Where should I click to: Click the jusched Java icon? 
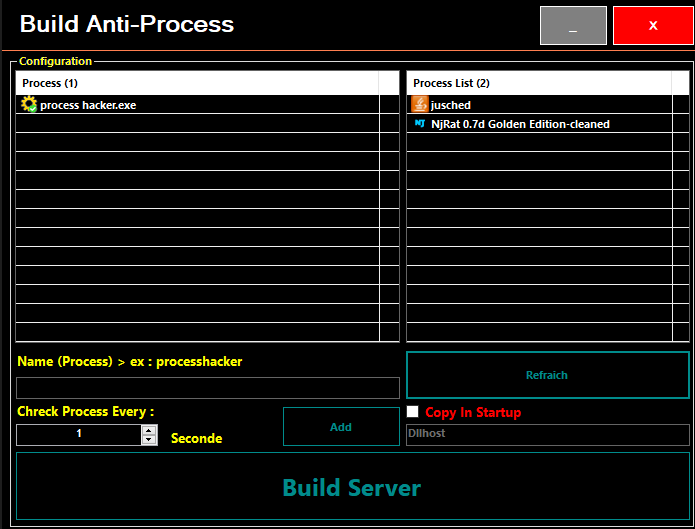(420, 104)
